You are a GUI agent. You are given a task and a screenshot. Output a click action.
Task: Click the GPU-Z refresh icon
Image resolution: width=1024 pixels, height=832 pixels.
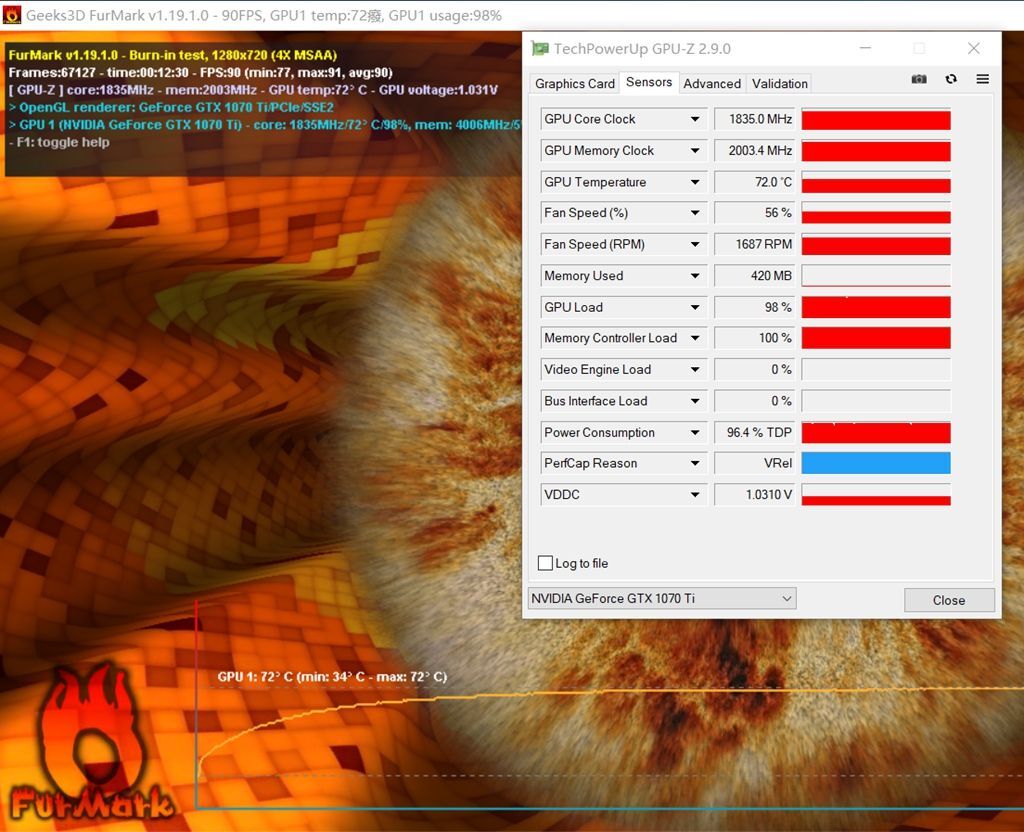(x=951, y=79)
